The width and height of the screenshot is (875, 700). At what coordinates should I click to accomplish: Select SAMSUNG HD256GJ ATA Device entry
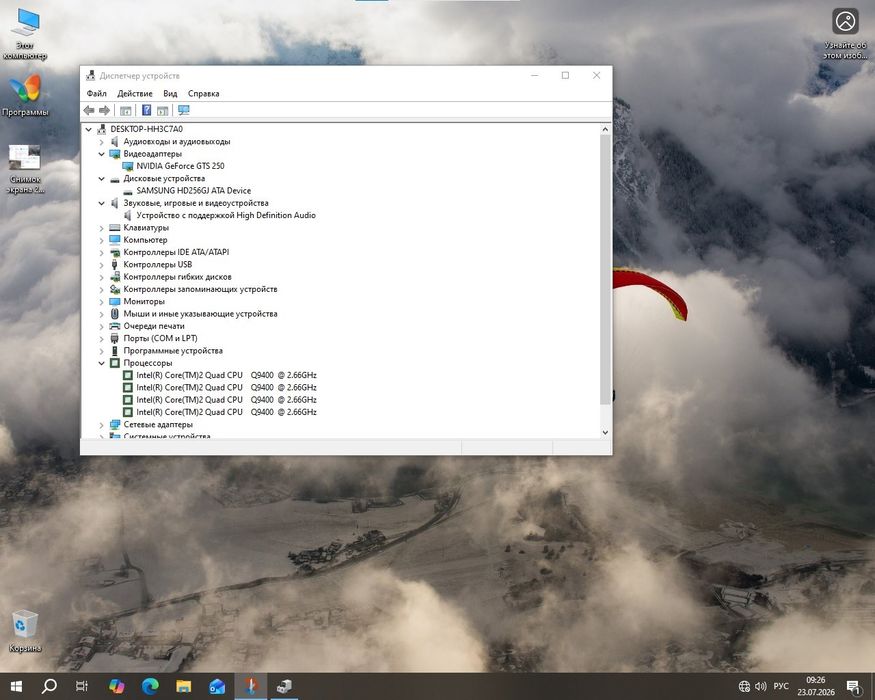pos(194,190)
